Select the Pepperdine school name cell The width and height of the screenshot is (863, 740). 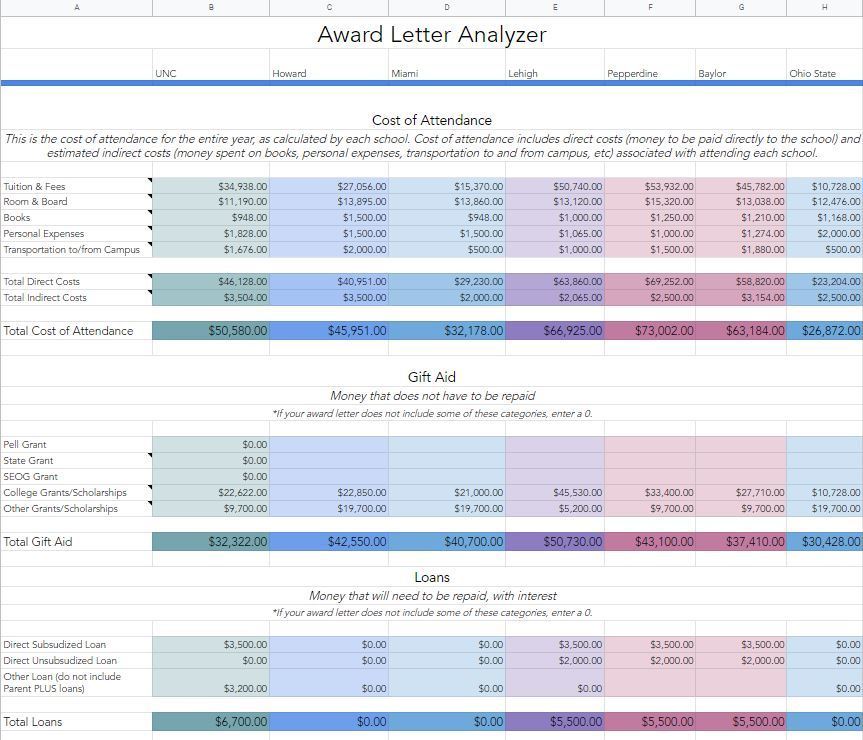(x=649, y=73)
